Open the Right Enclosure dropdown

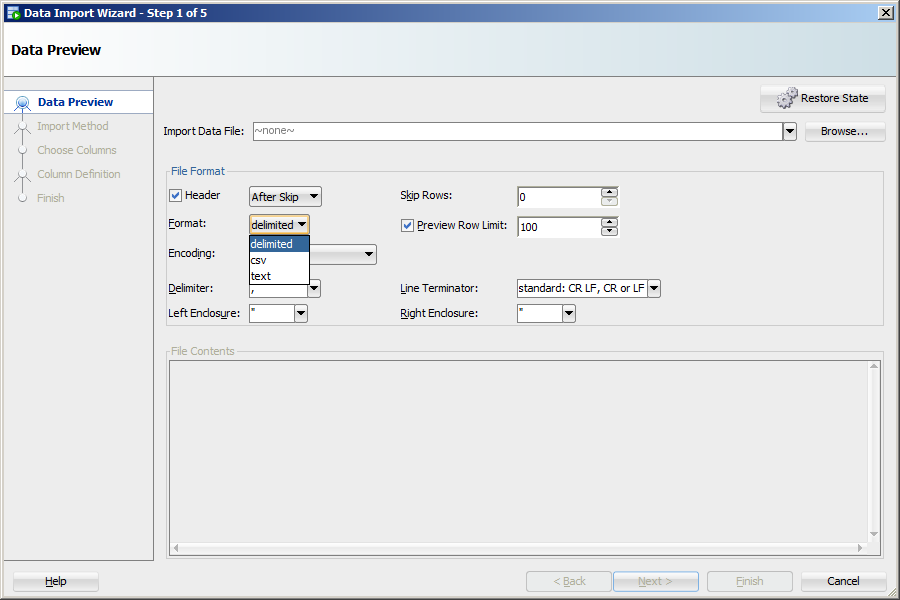coord(569,313)
